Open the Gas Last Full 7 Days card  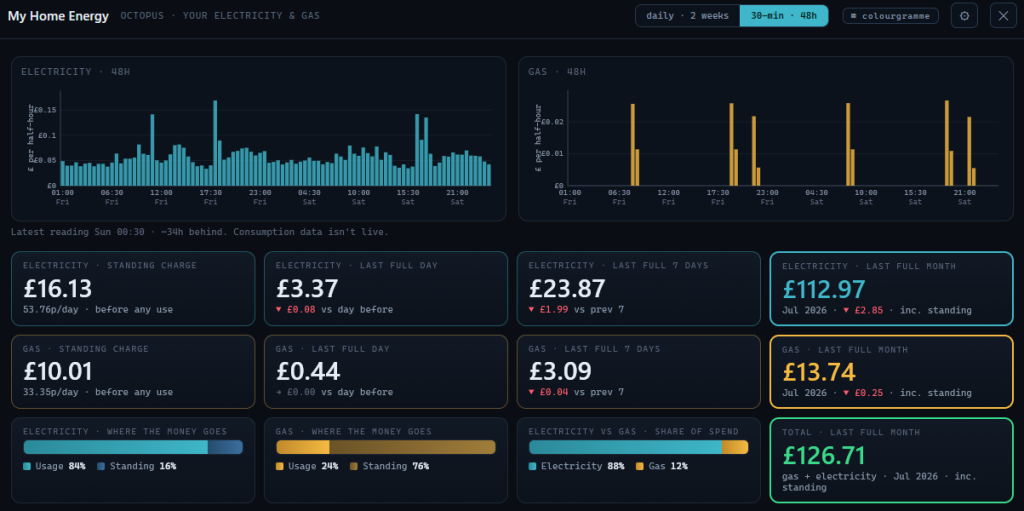639,372
